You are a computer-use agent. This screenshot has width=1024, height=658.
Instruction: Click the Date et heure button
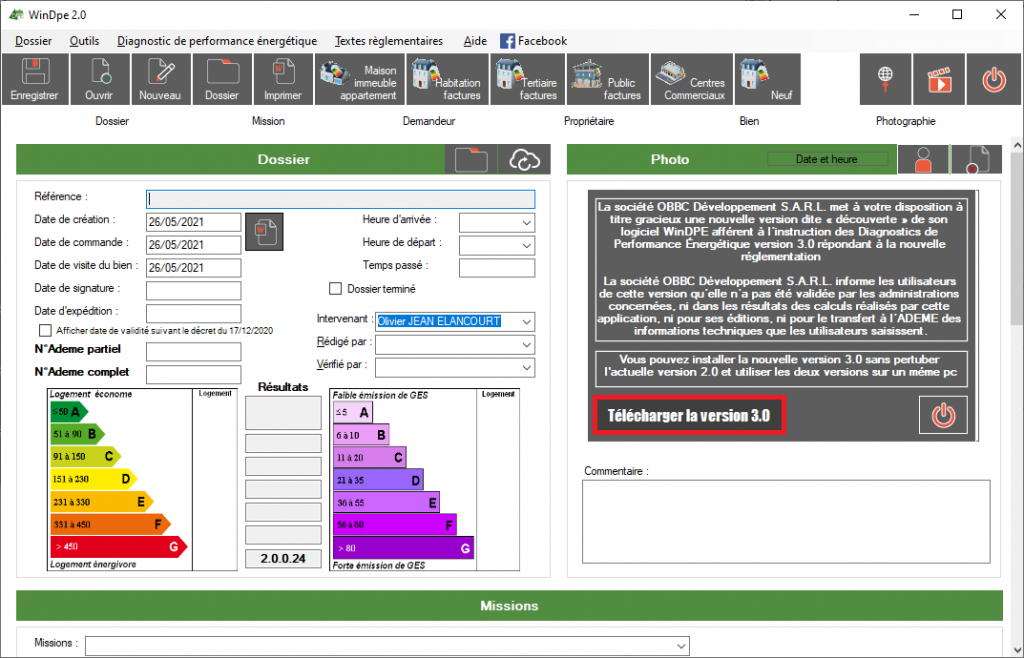[x=827, y=159]
